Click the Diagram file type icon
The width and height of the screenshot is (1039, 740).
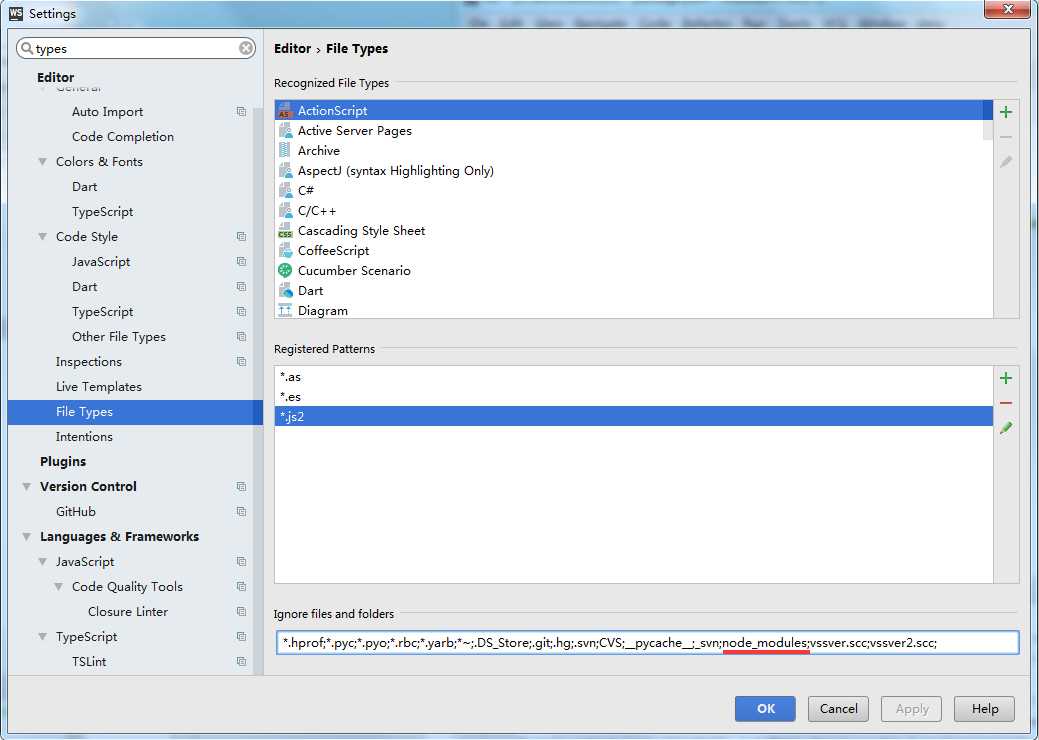(x=285, y=310)
